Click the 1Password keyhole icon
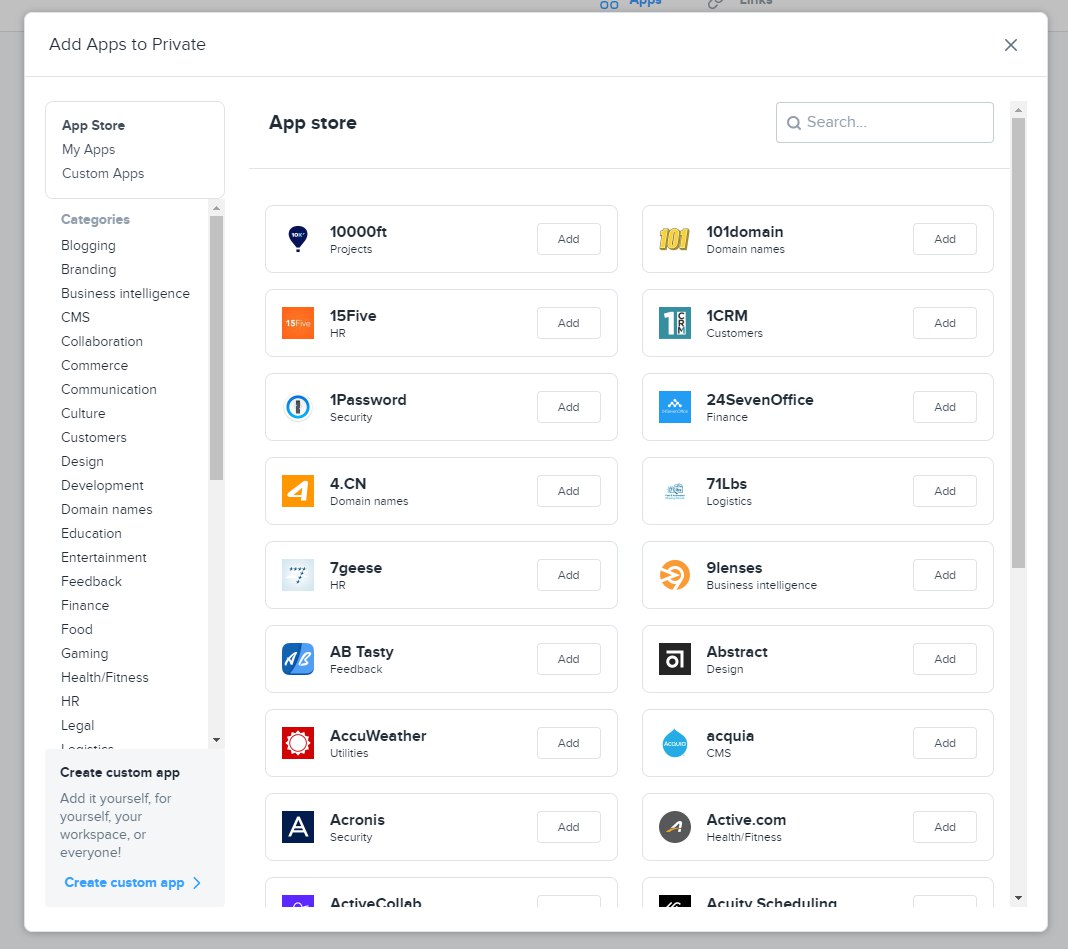 coord(298,407)
